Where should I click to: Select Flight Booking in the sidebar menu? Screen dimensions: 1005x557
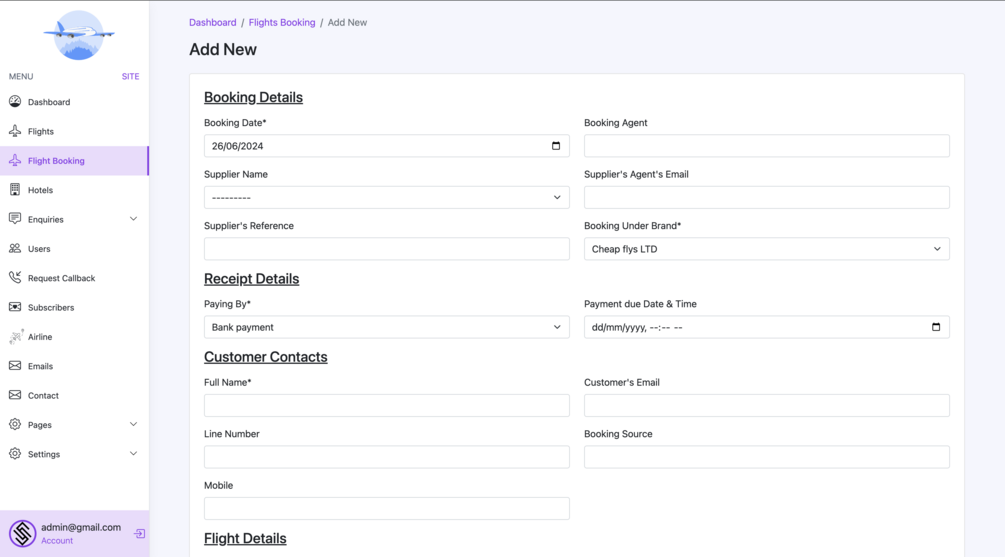(x=74, y=161)
